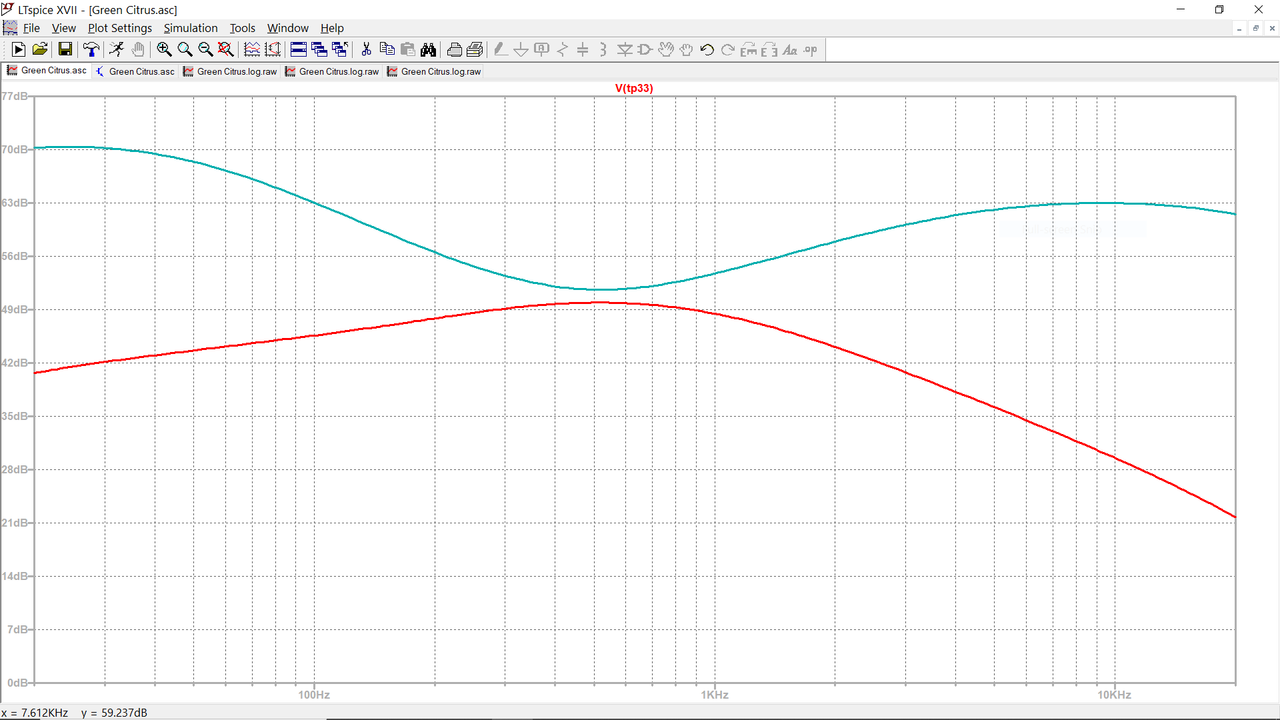
Task: Zoom in on the waveform plot
Action: [x=163, y=49]
